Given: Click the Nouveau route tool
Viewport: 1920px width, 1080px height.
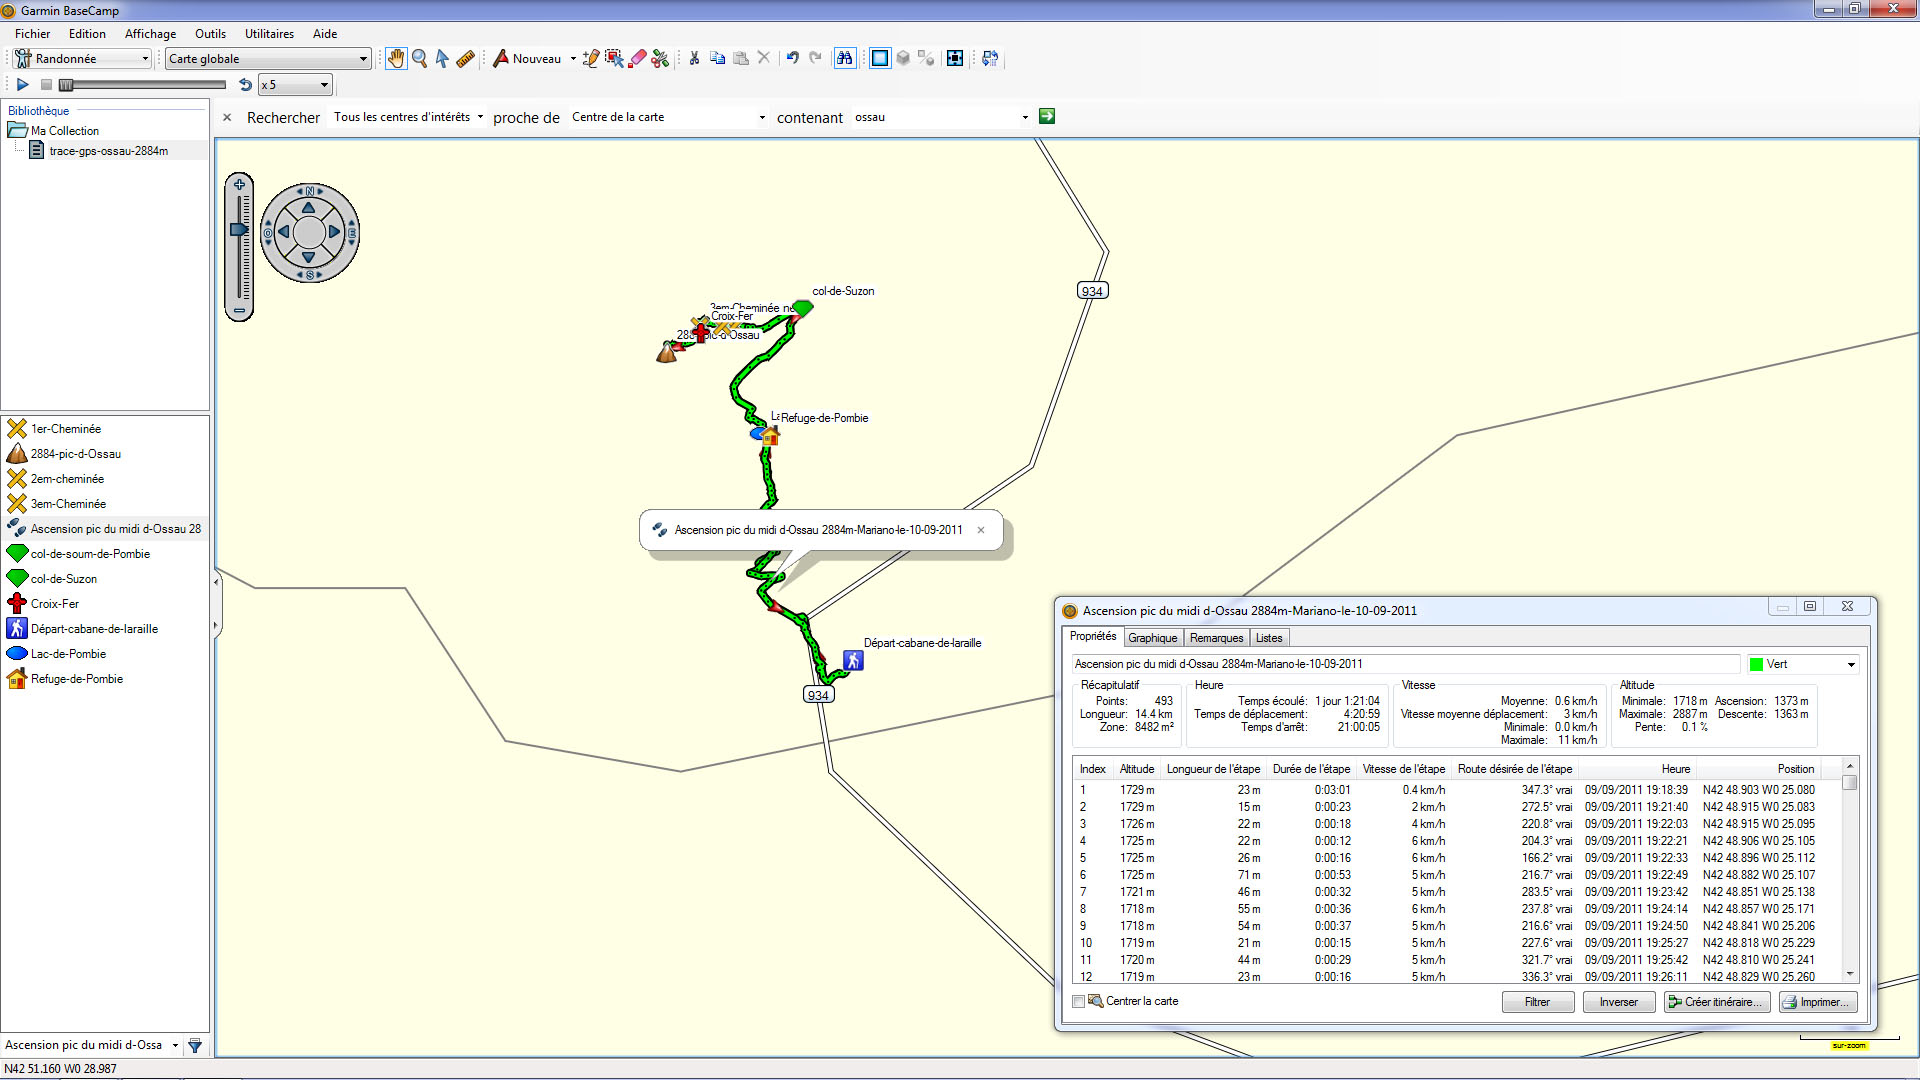Looking at the screenshot, I should pyautogui.click(x=527, y=59).
